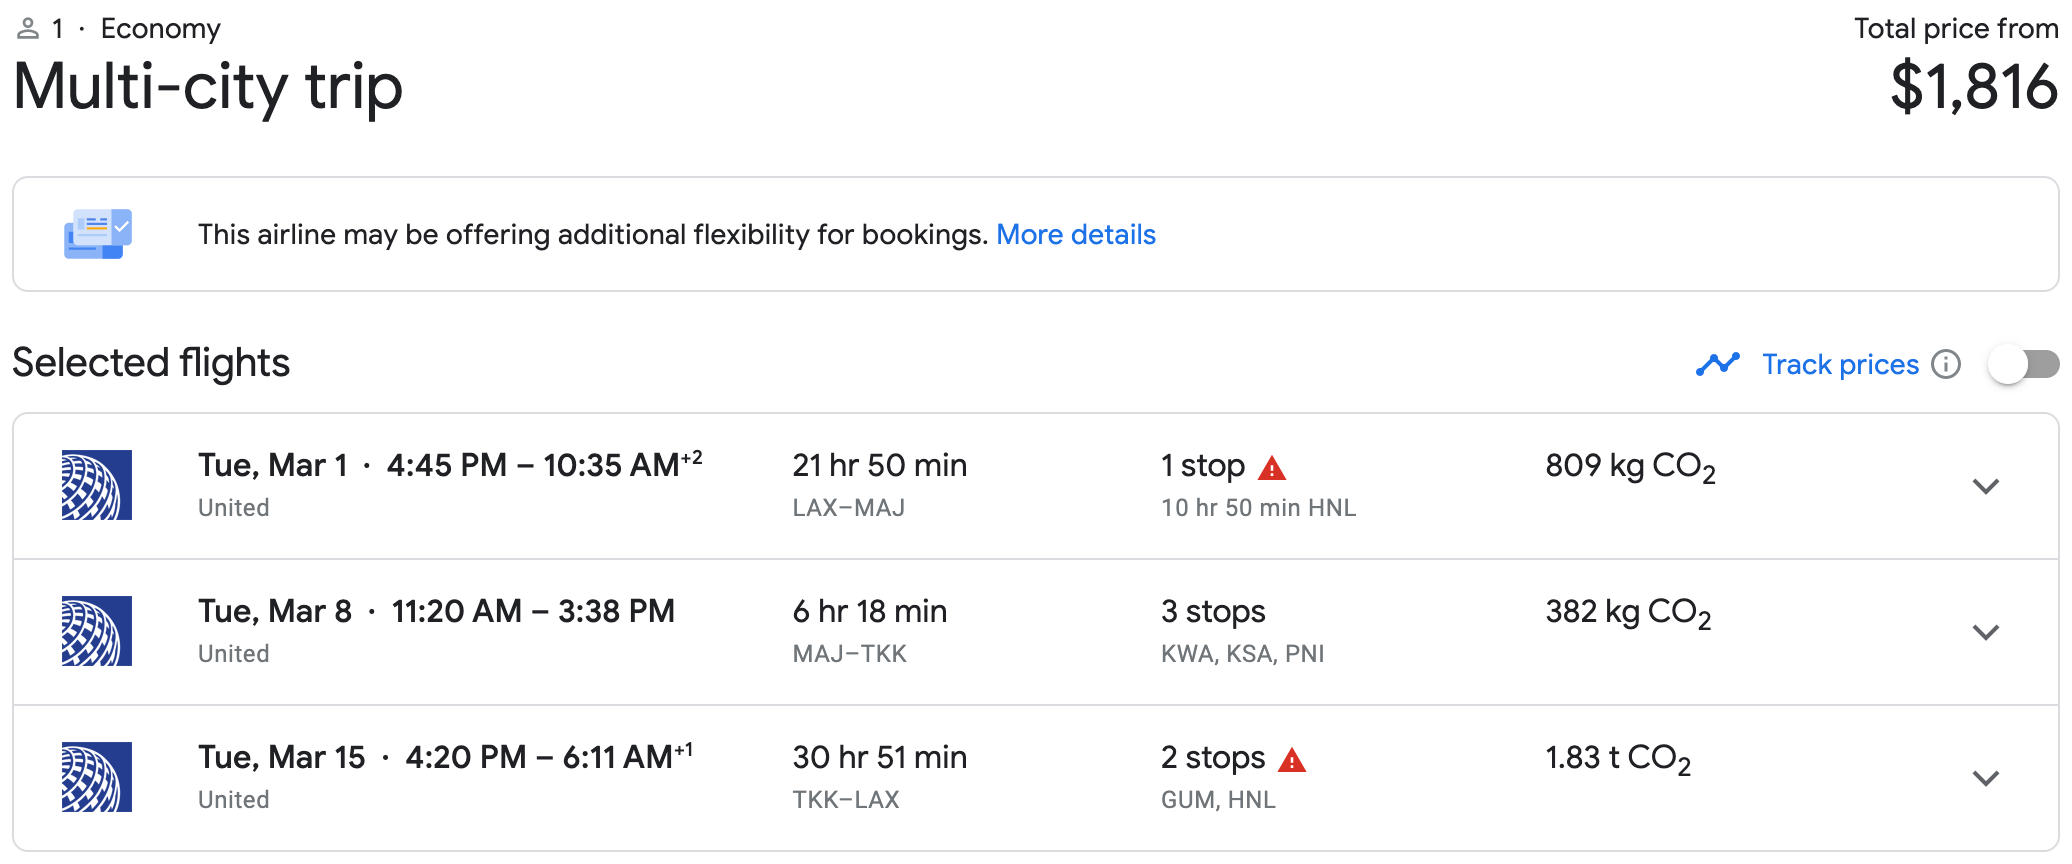Image resolution: width=2072 pixels, height=864 pixels.
Task: Expand the Mar 8 MAJ–TKK flight details
Action: (1986, 631)
